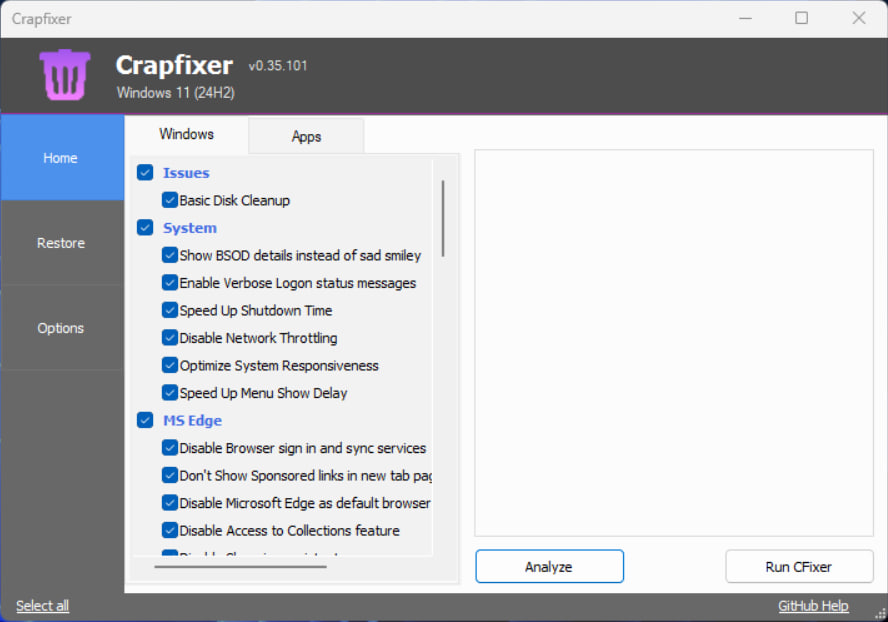Click the Windows 11 (24H2) label
This screenshot has width=888, height=622.
tap(176, 92)
